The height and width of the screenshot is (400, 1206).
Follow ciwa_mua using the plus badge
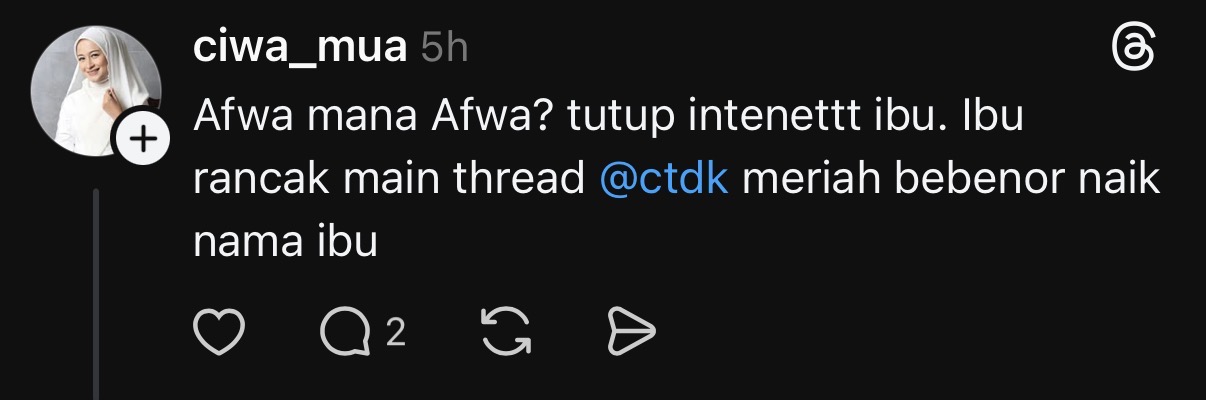tap(143, 143)
